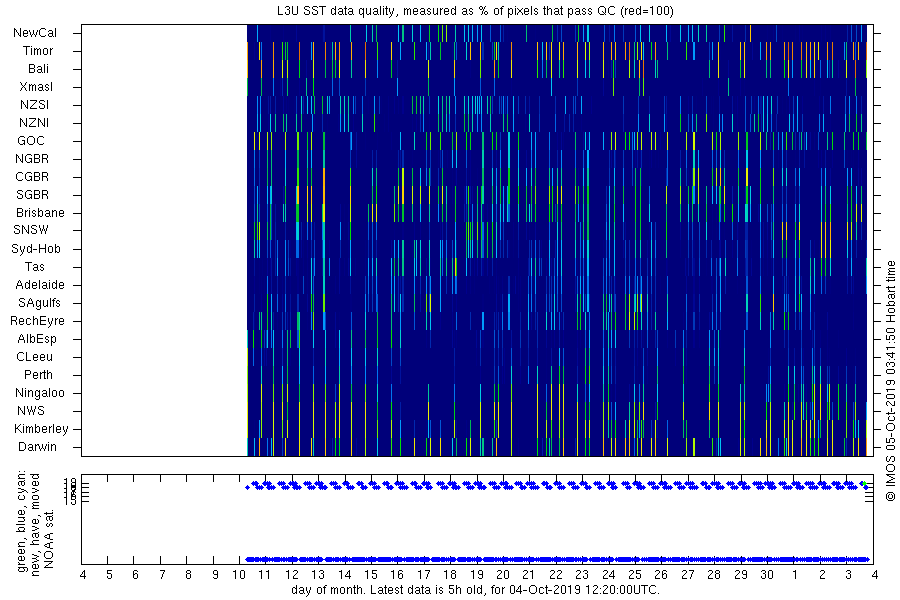
Task: Click the Darwin region label
Action: 37,446
